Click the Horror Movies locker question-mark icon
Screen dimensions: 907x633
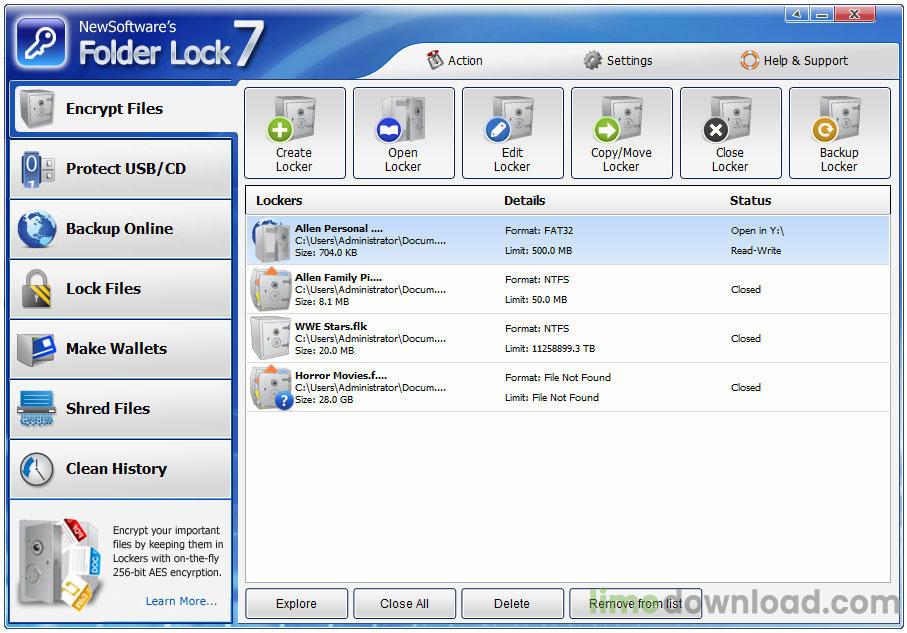click(284, 400)
